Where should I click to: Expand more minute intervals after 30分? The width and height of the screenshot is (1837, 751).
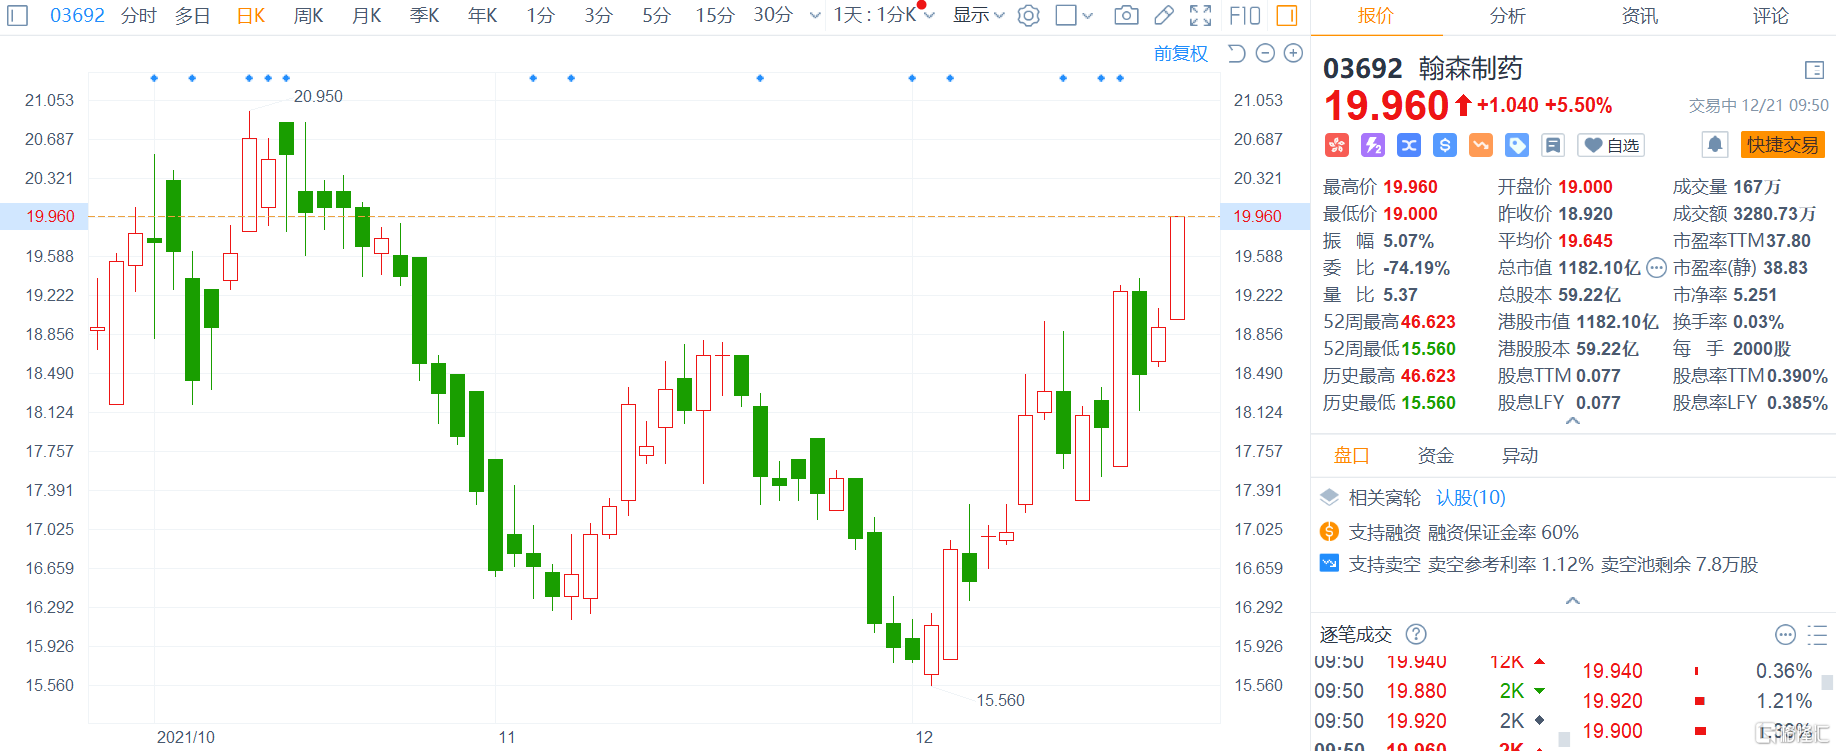pyautogui.click(x=815, y=16)
